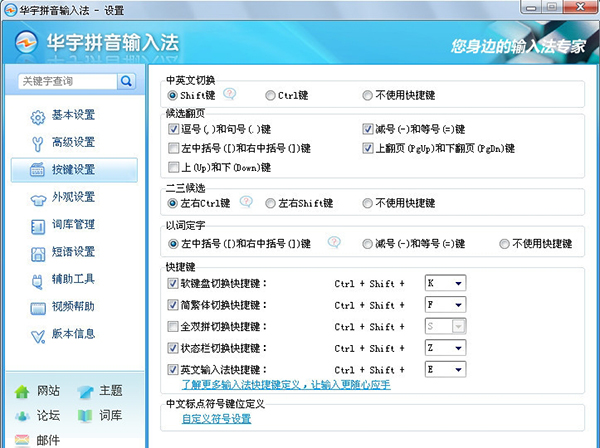
Task: Open 自定义符号设置 link
Action: pos(216,419)
